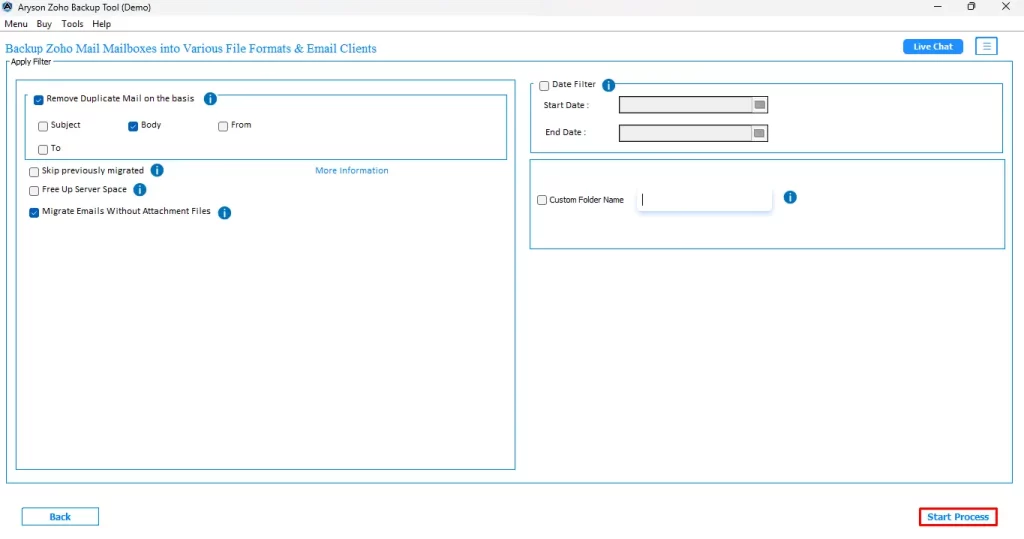Open the hamburger list menu icon
The height and width of the screenshot is (539, 1024).
987,46
